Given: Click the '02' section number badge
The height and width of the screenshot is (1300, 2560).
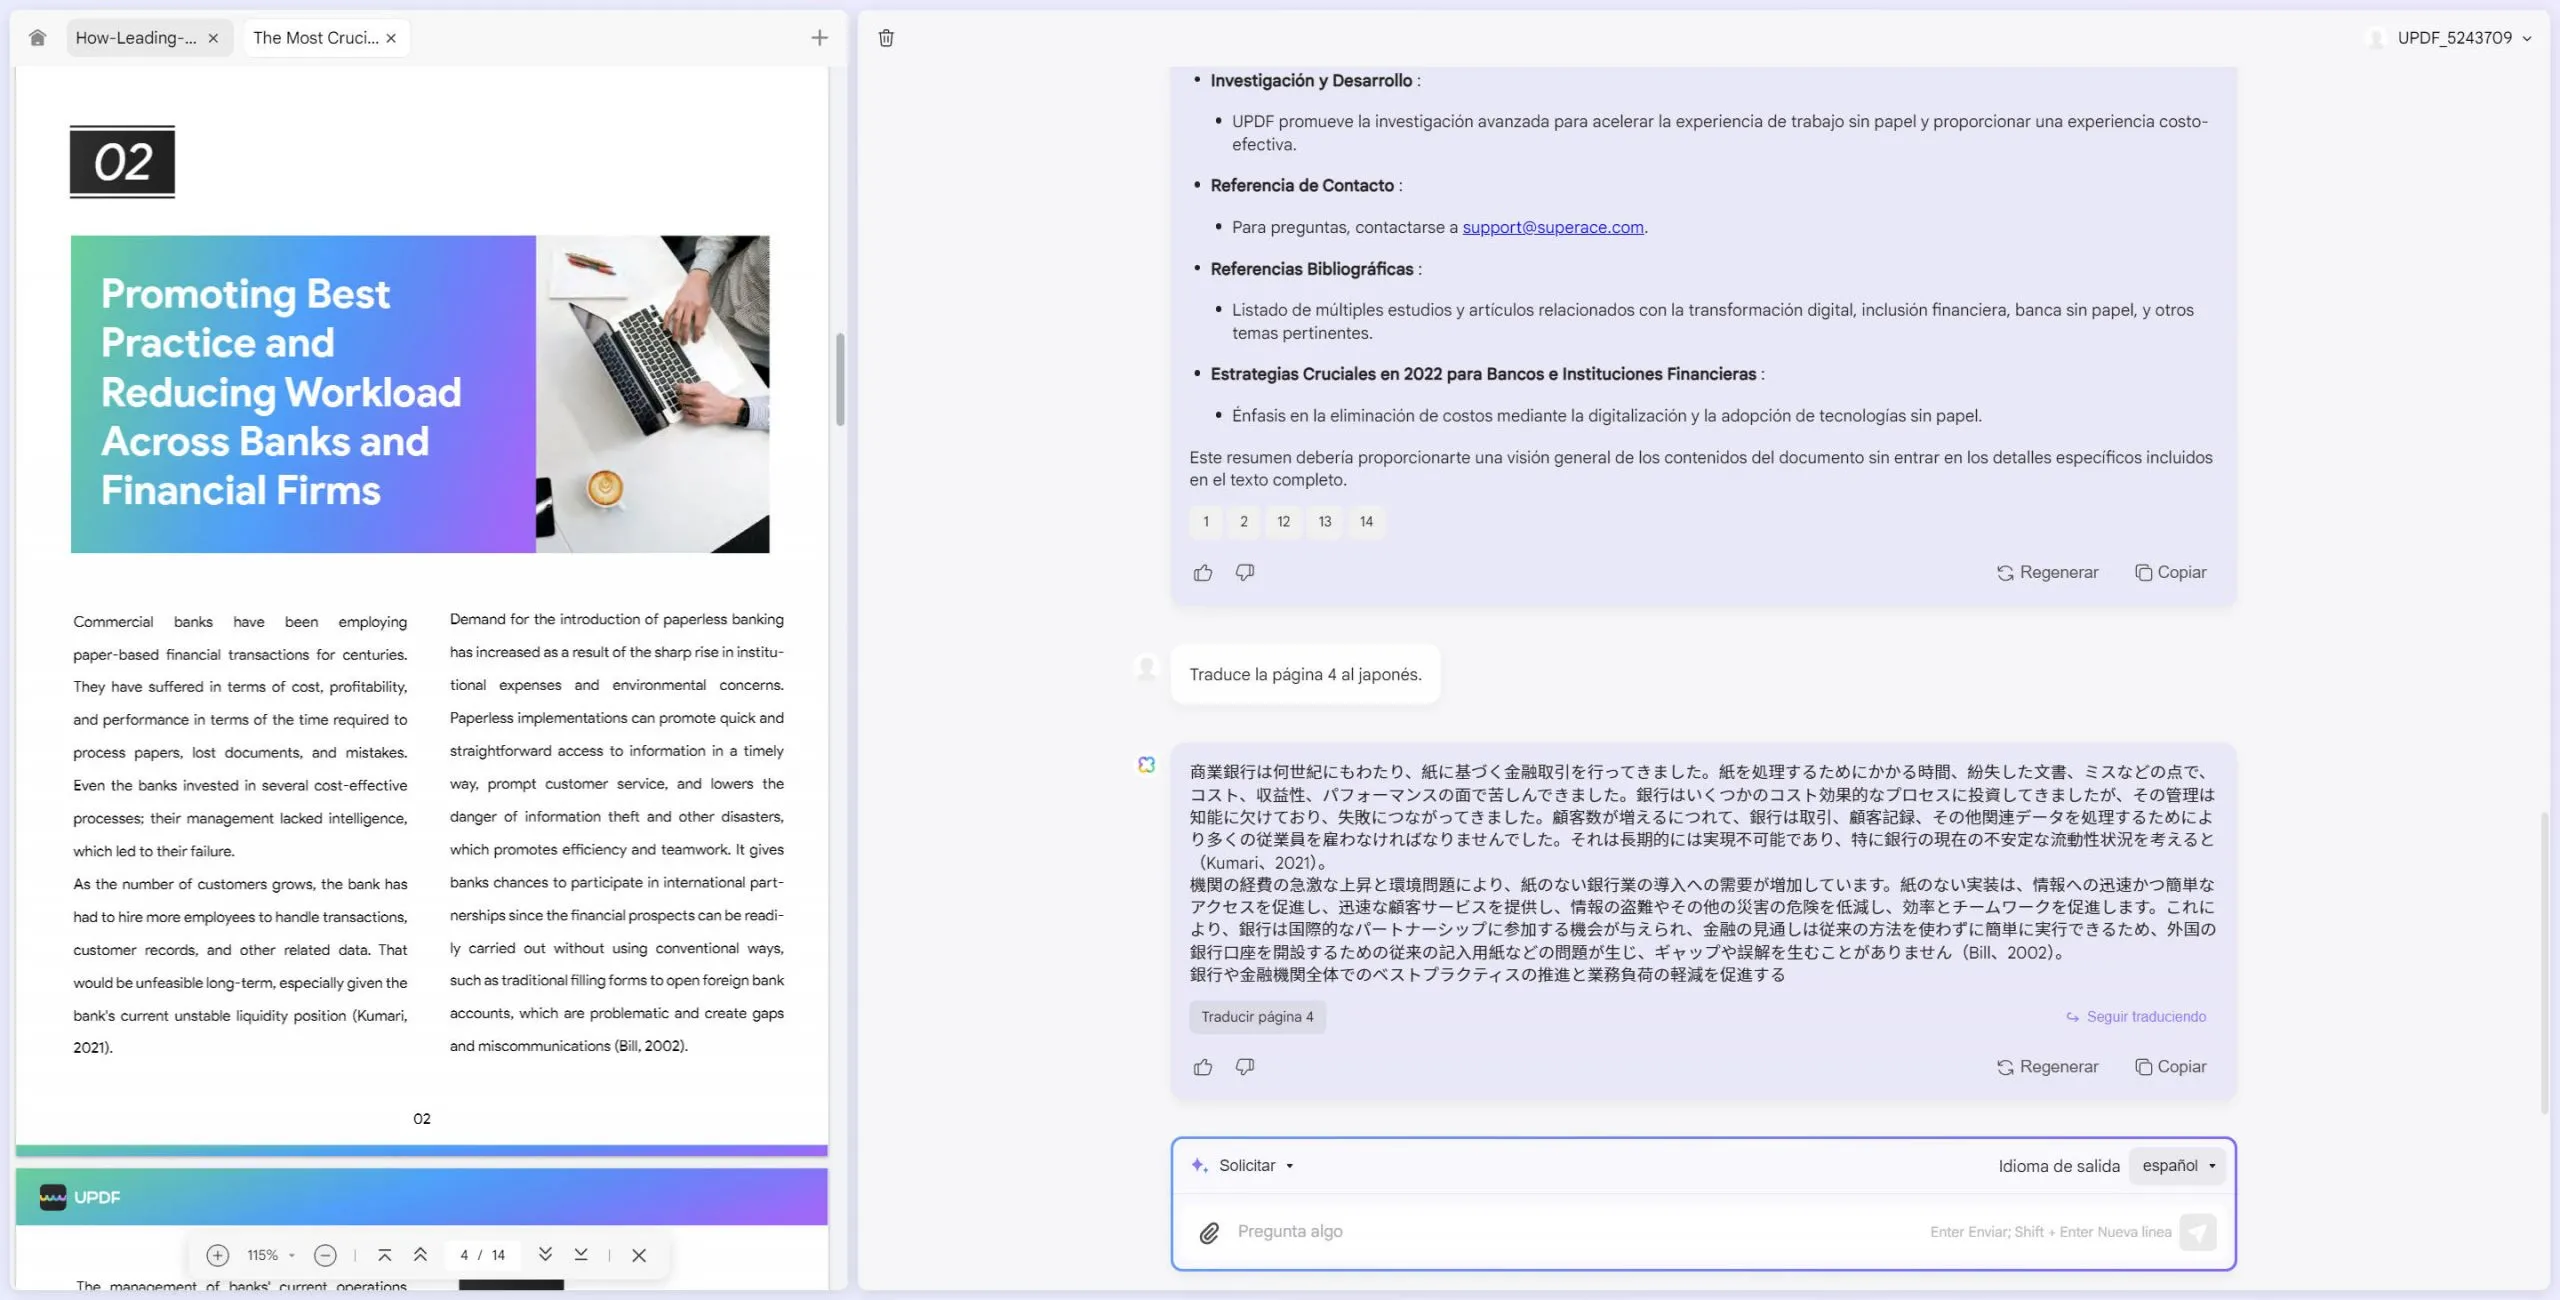Looking at the screenshot, I should [x=122, y=162].
